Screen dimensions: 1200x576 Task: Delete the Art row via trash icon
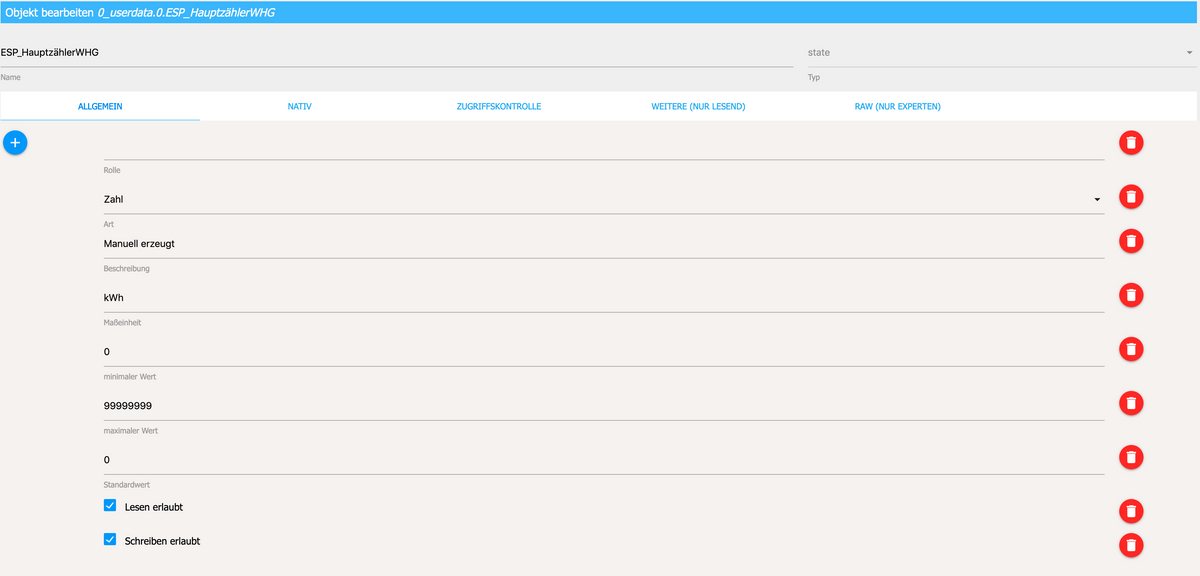tap(1131, 197)
